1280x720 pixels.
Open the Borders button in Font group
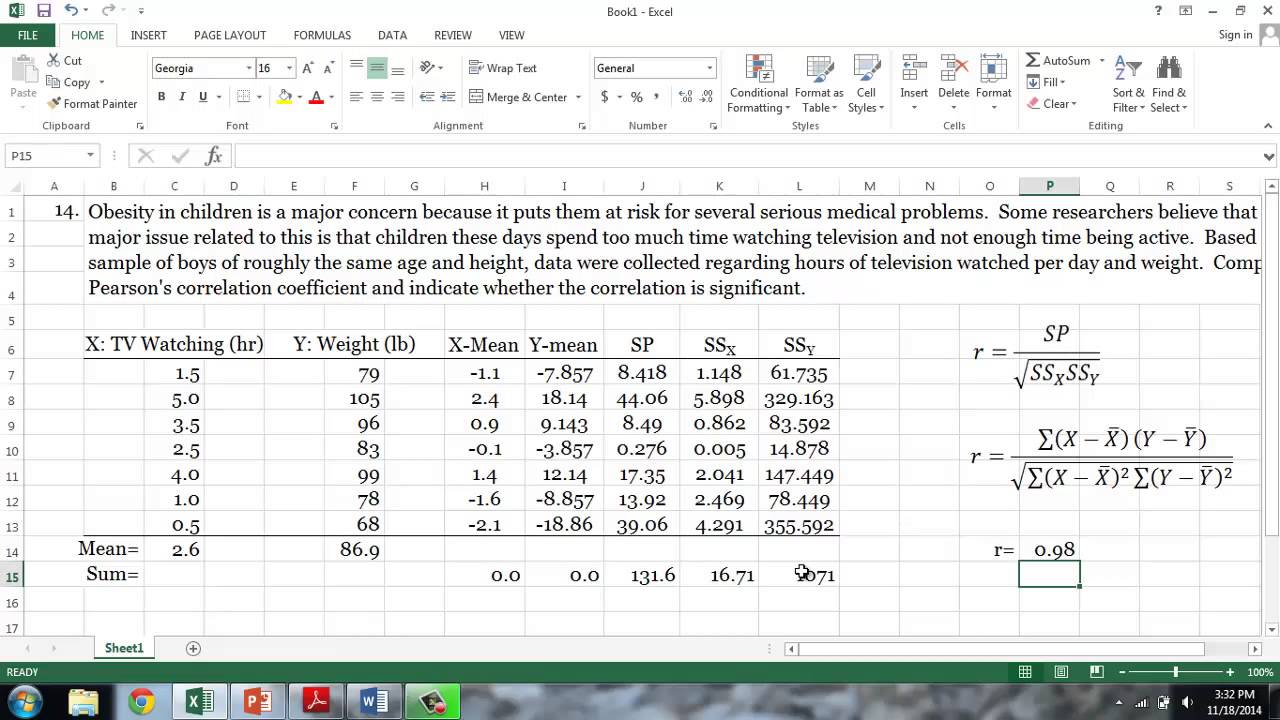coord(243,97)
